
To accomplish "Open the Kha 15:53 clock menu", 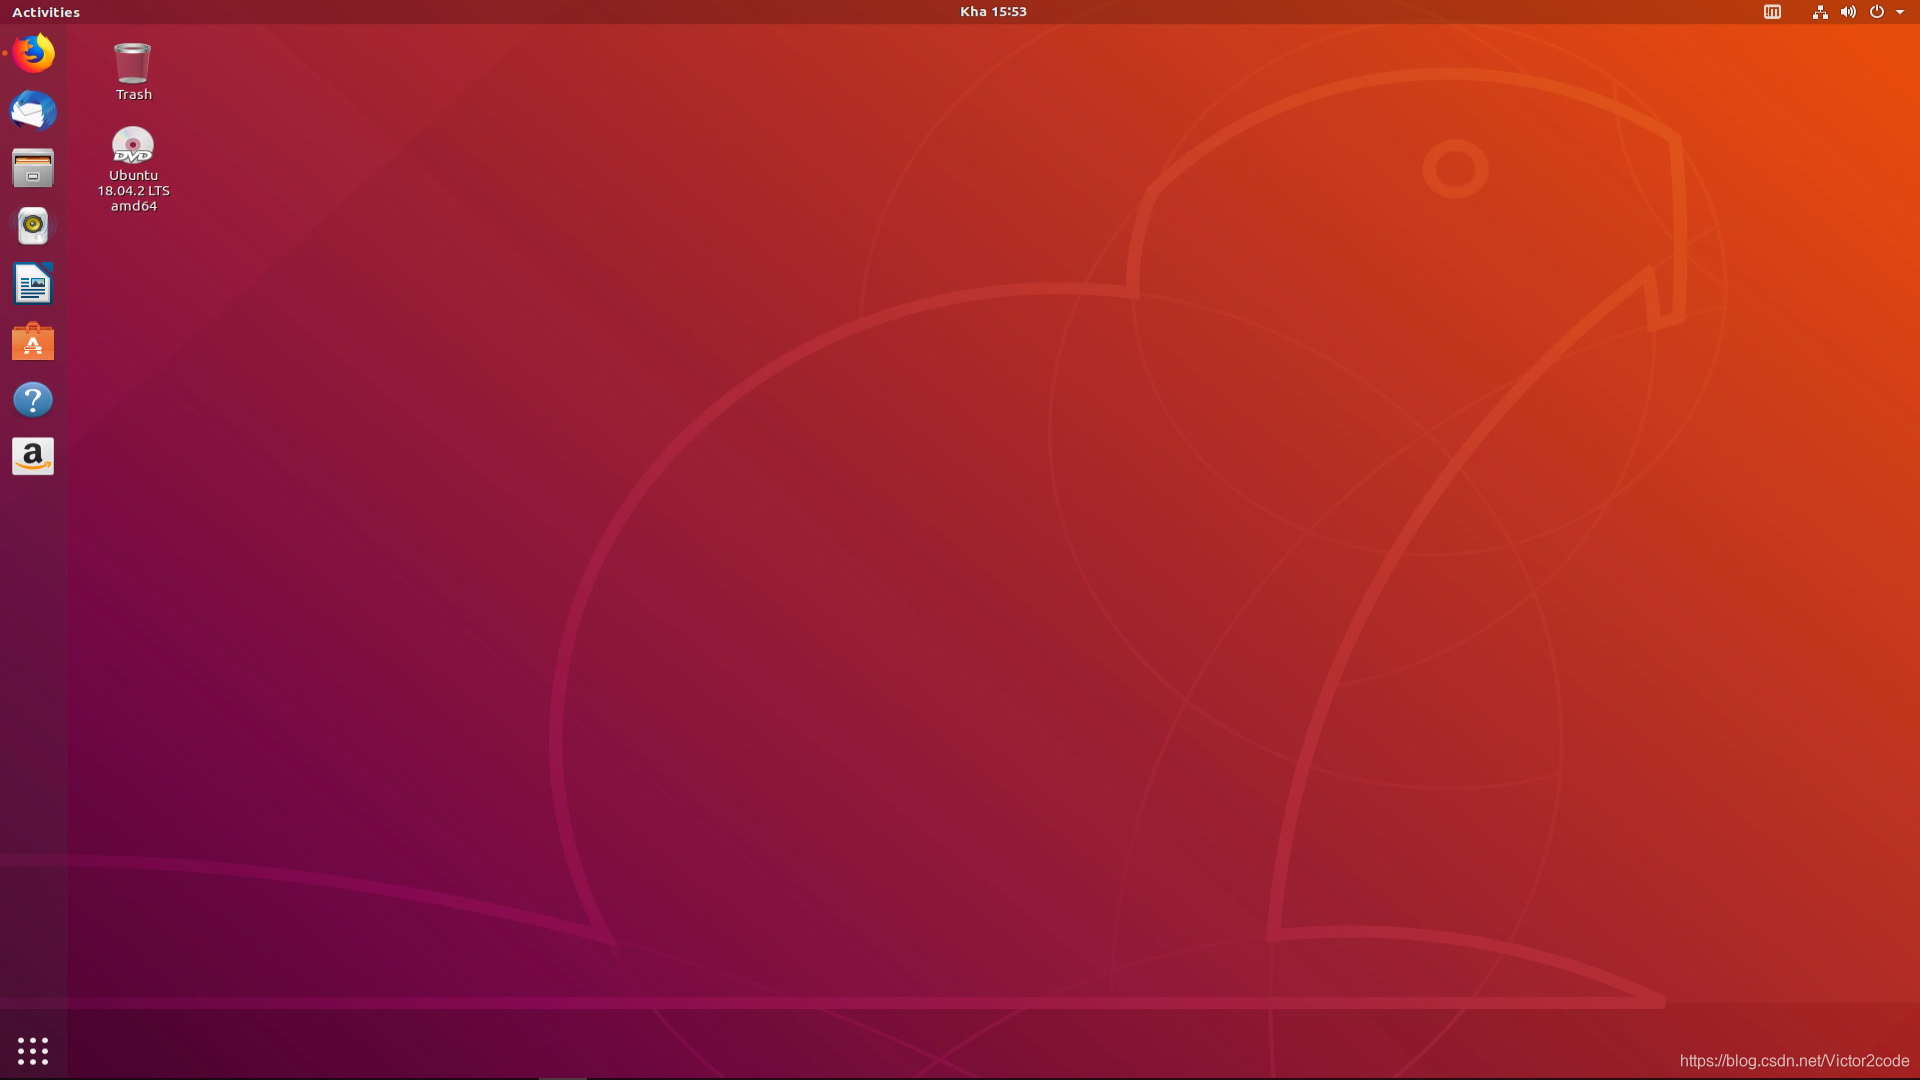I will point(993,12).
